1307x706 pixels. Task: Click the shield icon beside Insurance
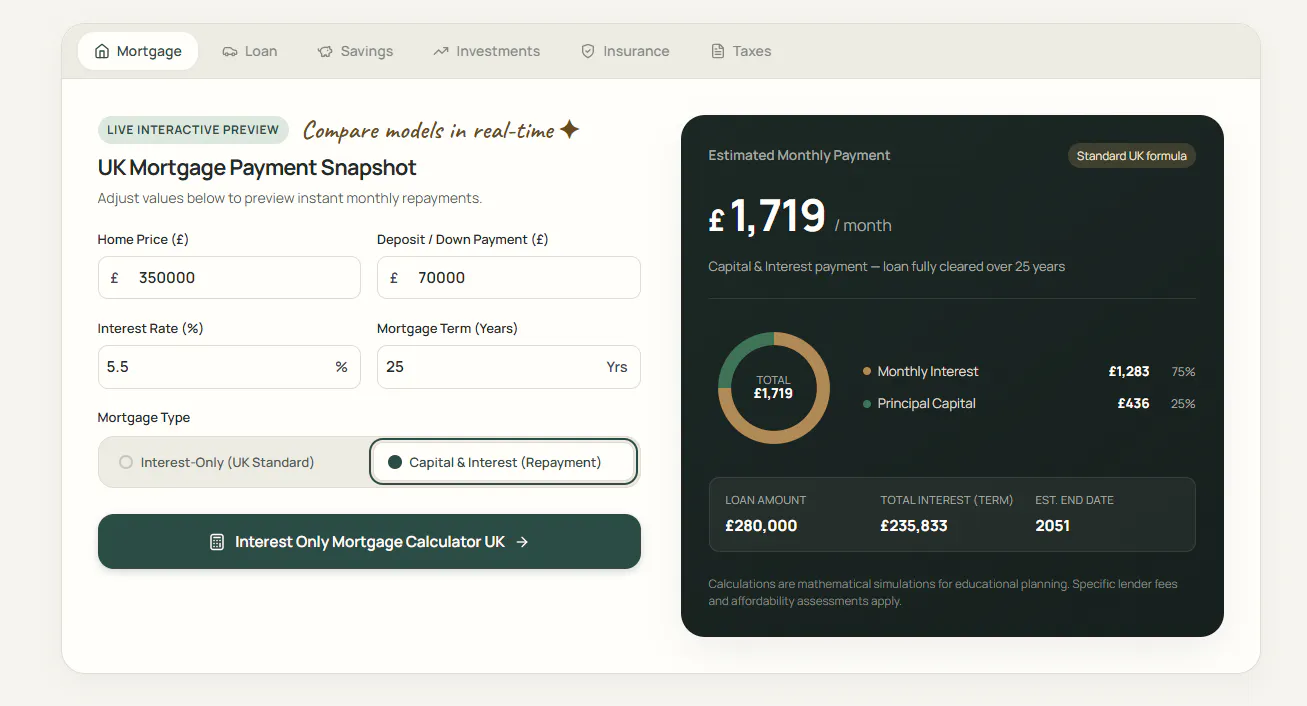[x=588, y=51]
